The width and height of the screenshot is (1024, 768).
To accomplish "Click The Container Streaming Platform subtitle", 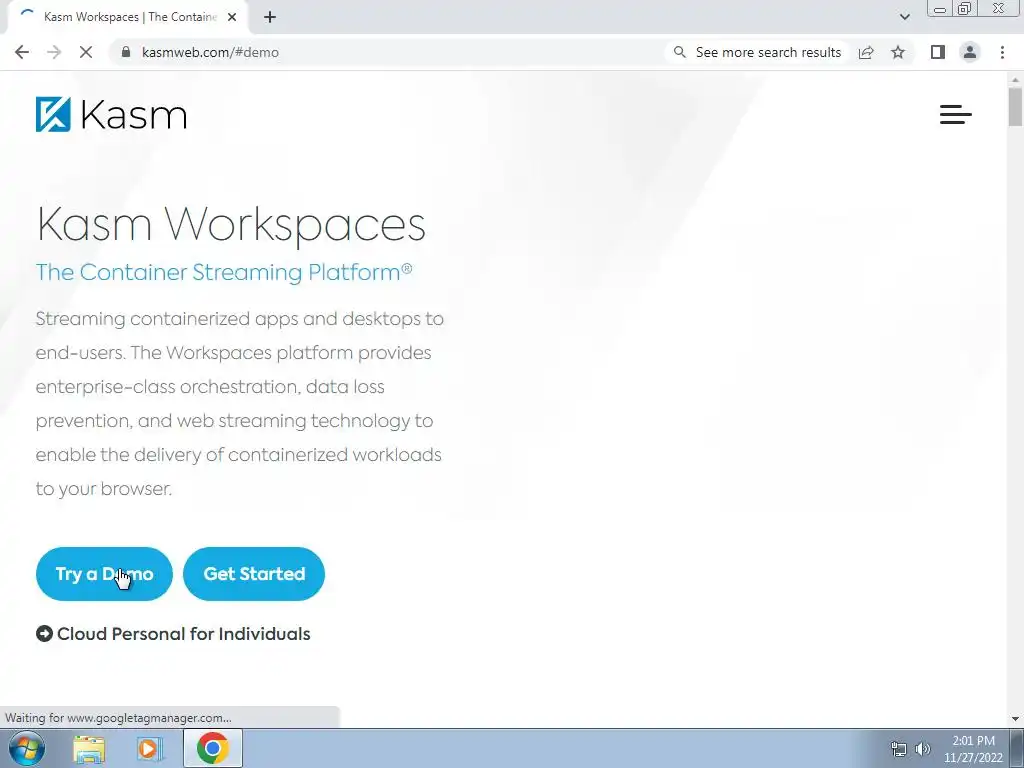I will (224, 272).
